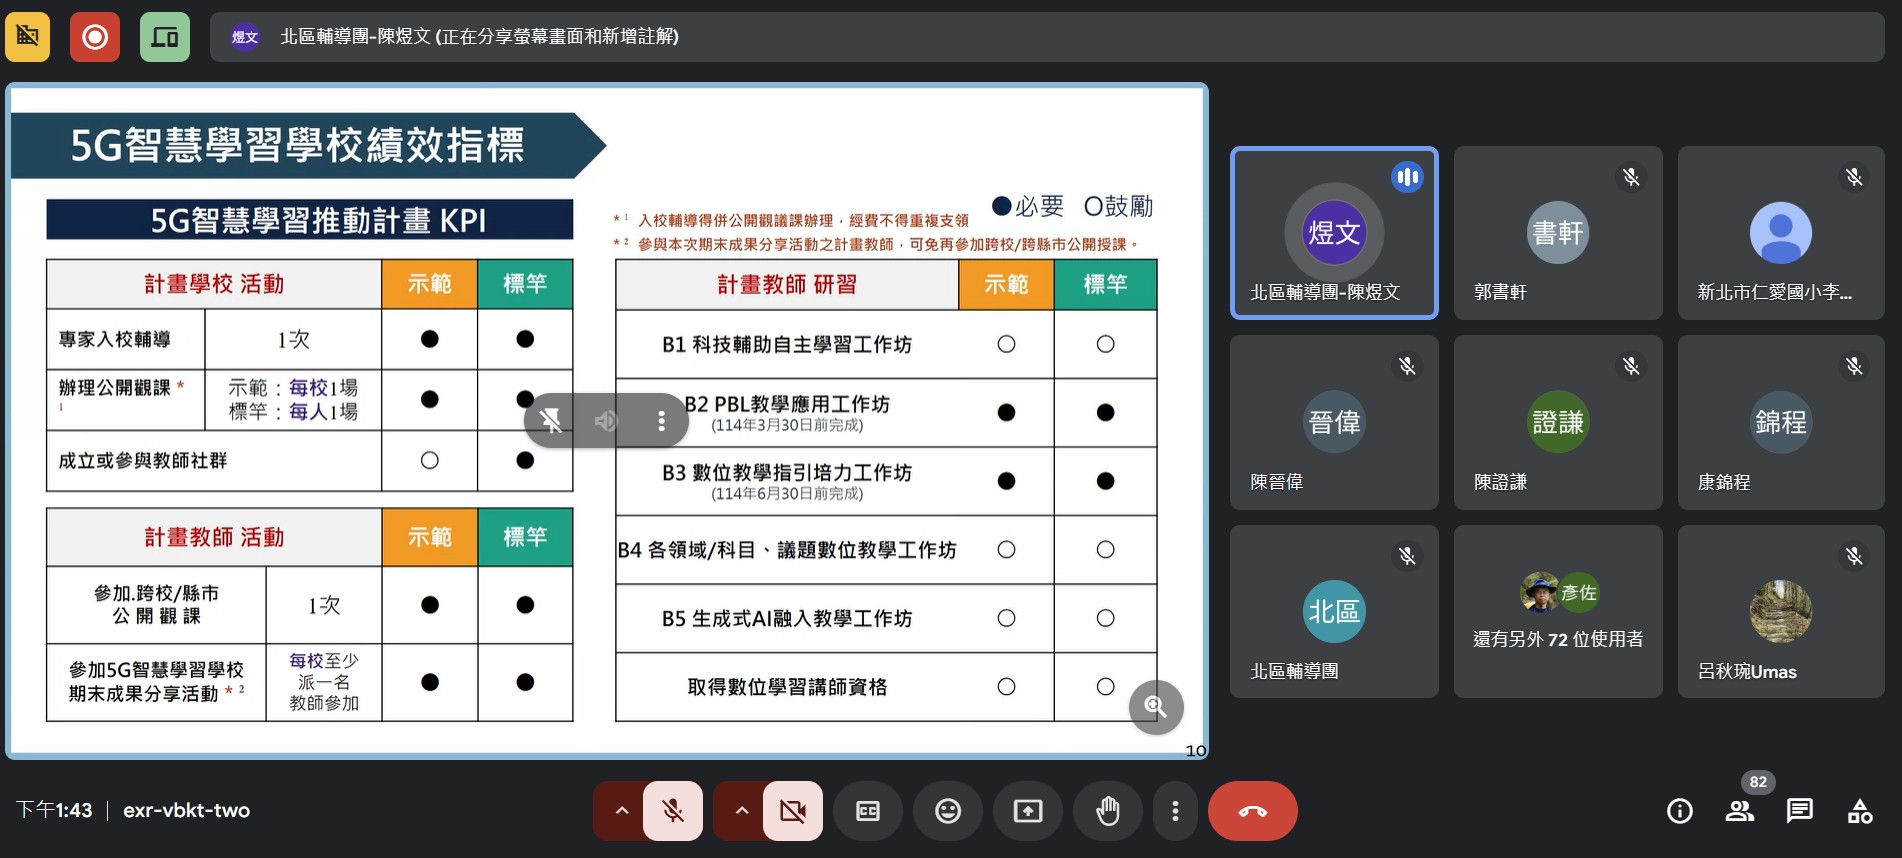
Task: Click the green screen layout icon
Action: tap(165, 37)
